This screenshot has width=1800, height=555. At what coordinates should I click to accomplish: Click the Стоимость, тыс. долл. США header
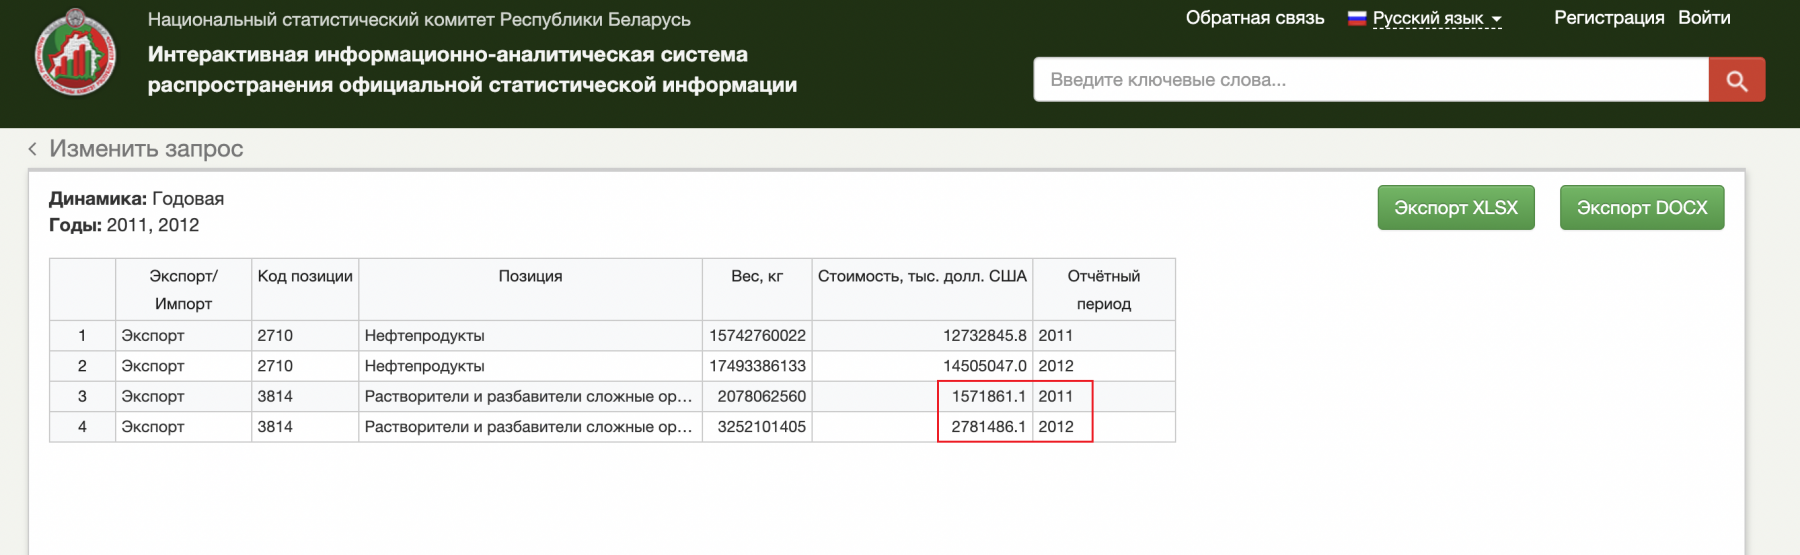point(922,290)
